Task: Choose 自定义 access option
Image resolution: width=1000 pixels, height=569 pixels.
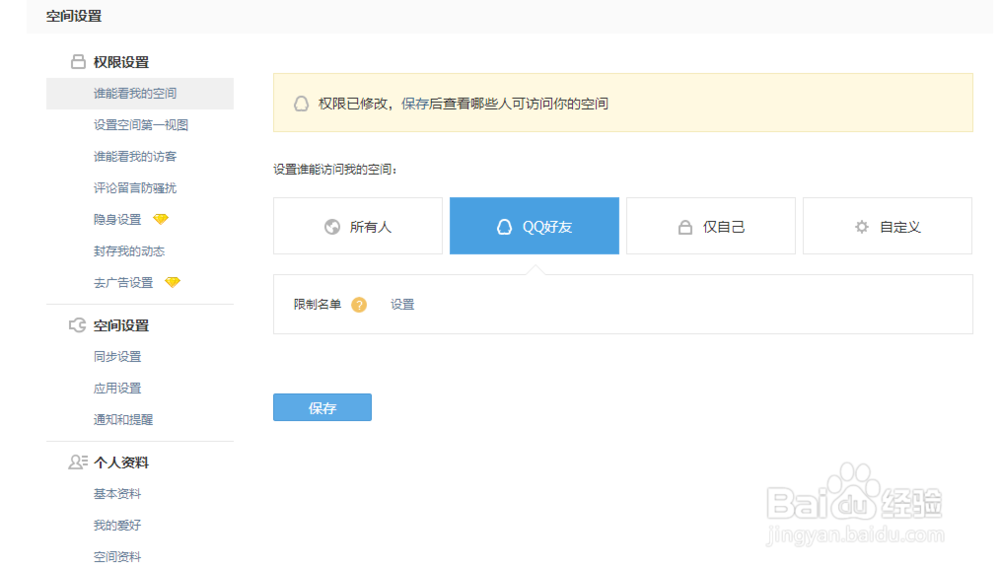Action: click(888, 226)
